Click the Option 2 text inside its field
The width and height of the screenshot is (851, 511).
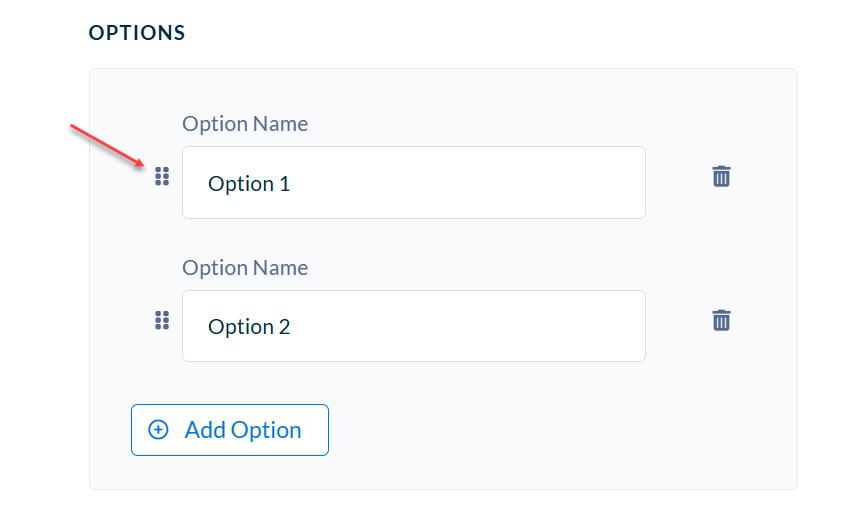249,327
